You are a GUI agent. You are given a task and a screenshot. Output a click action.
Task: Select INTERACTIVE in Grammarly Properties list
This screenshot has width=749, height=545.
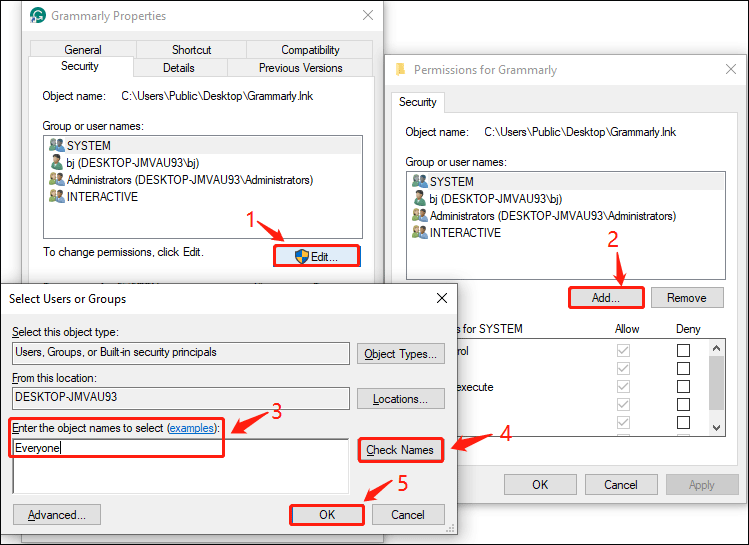(203, 196)
